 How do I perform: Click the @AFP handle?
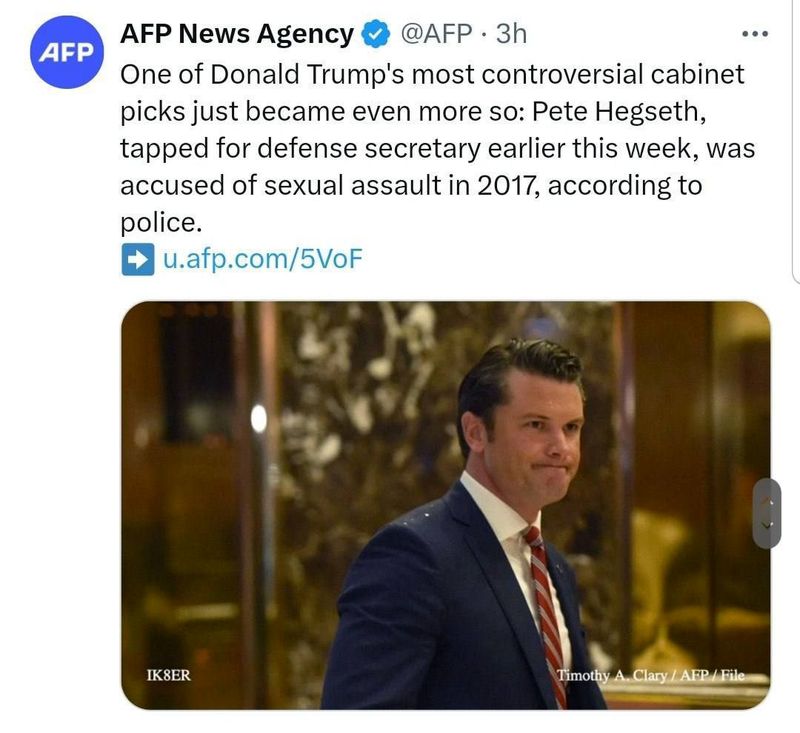436,34
